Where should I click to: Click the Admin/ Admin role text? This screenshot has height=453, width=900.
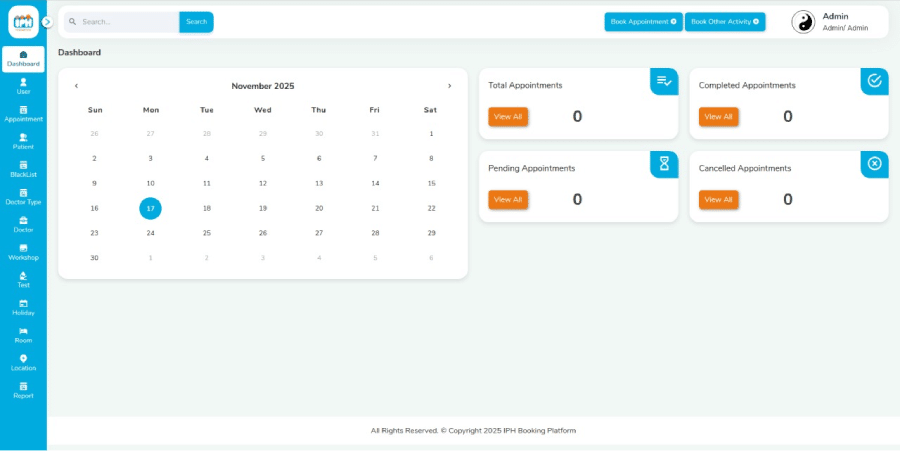[x=845, y=28]
